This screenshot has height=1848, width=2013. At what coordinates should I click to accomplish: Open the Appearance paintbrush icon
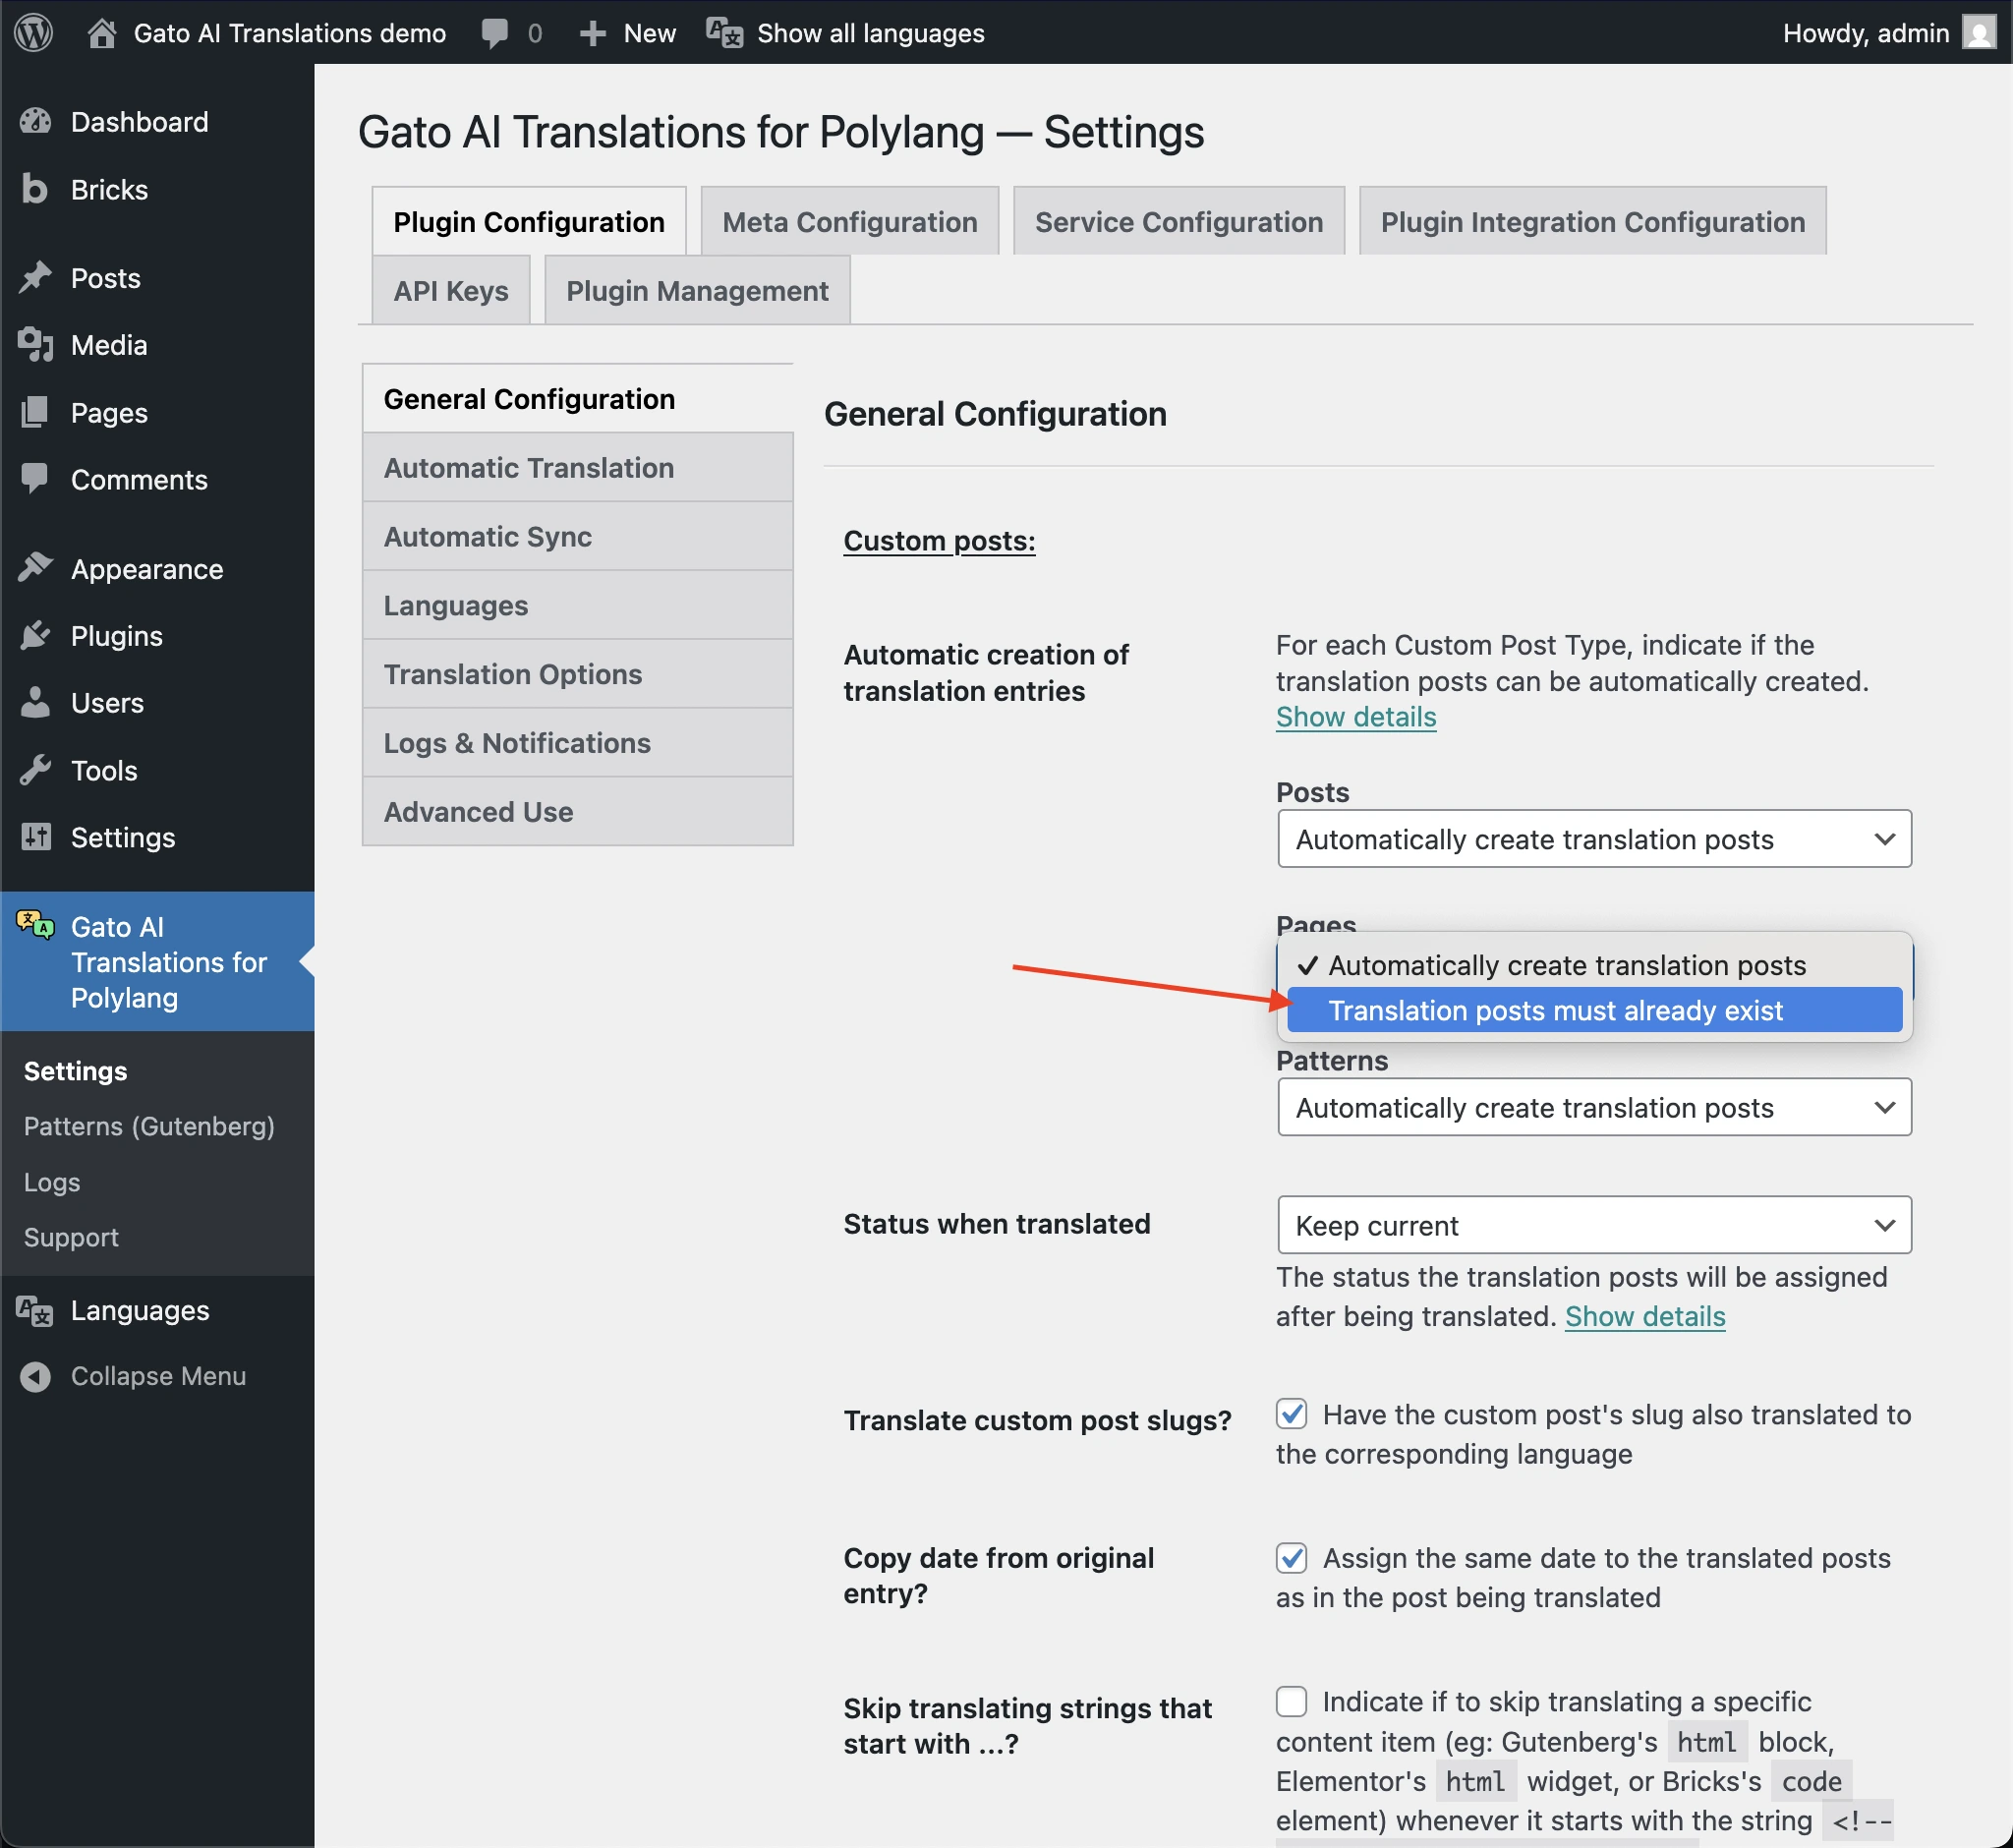pos(36,567)
